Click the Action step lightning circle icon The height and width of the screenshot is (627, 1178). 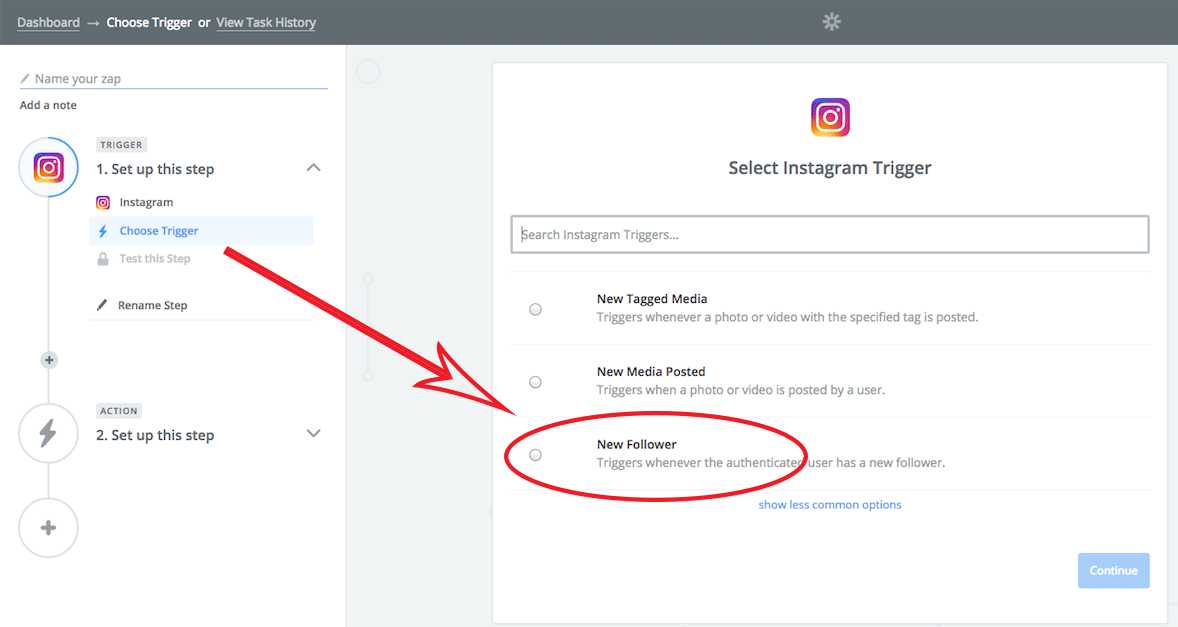(49, 433)
